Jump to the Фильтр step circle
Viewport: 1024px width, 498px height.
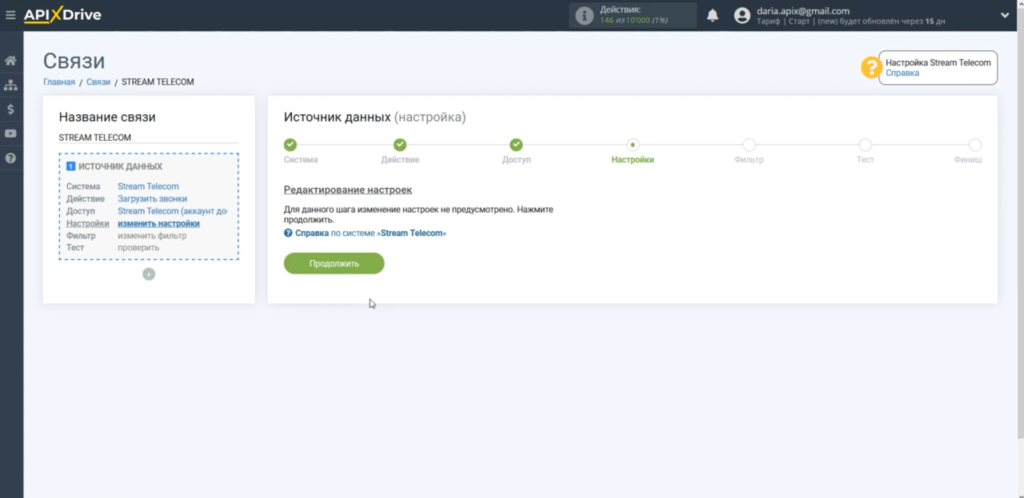click(x=749, y=146)
